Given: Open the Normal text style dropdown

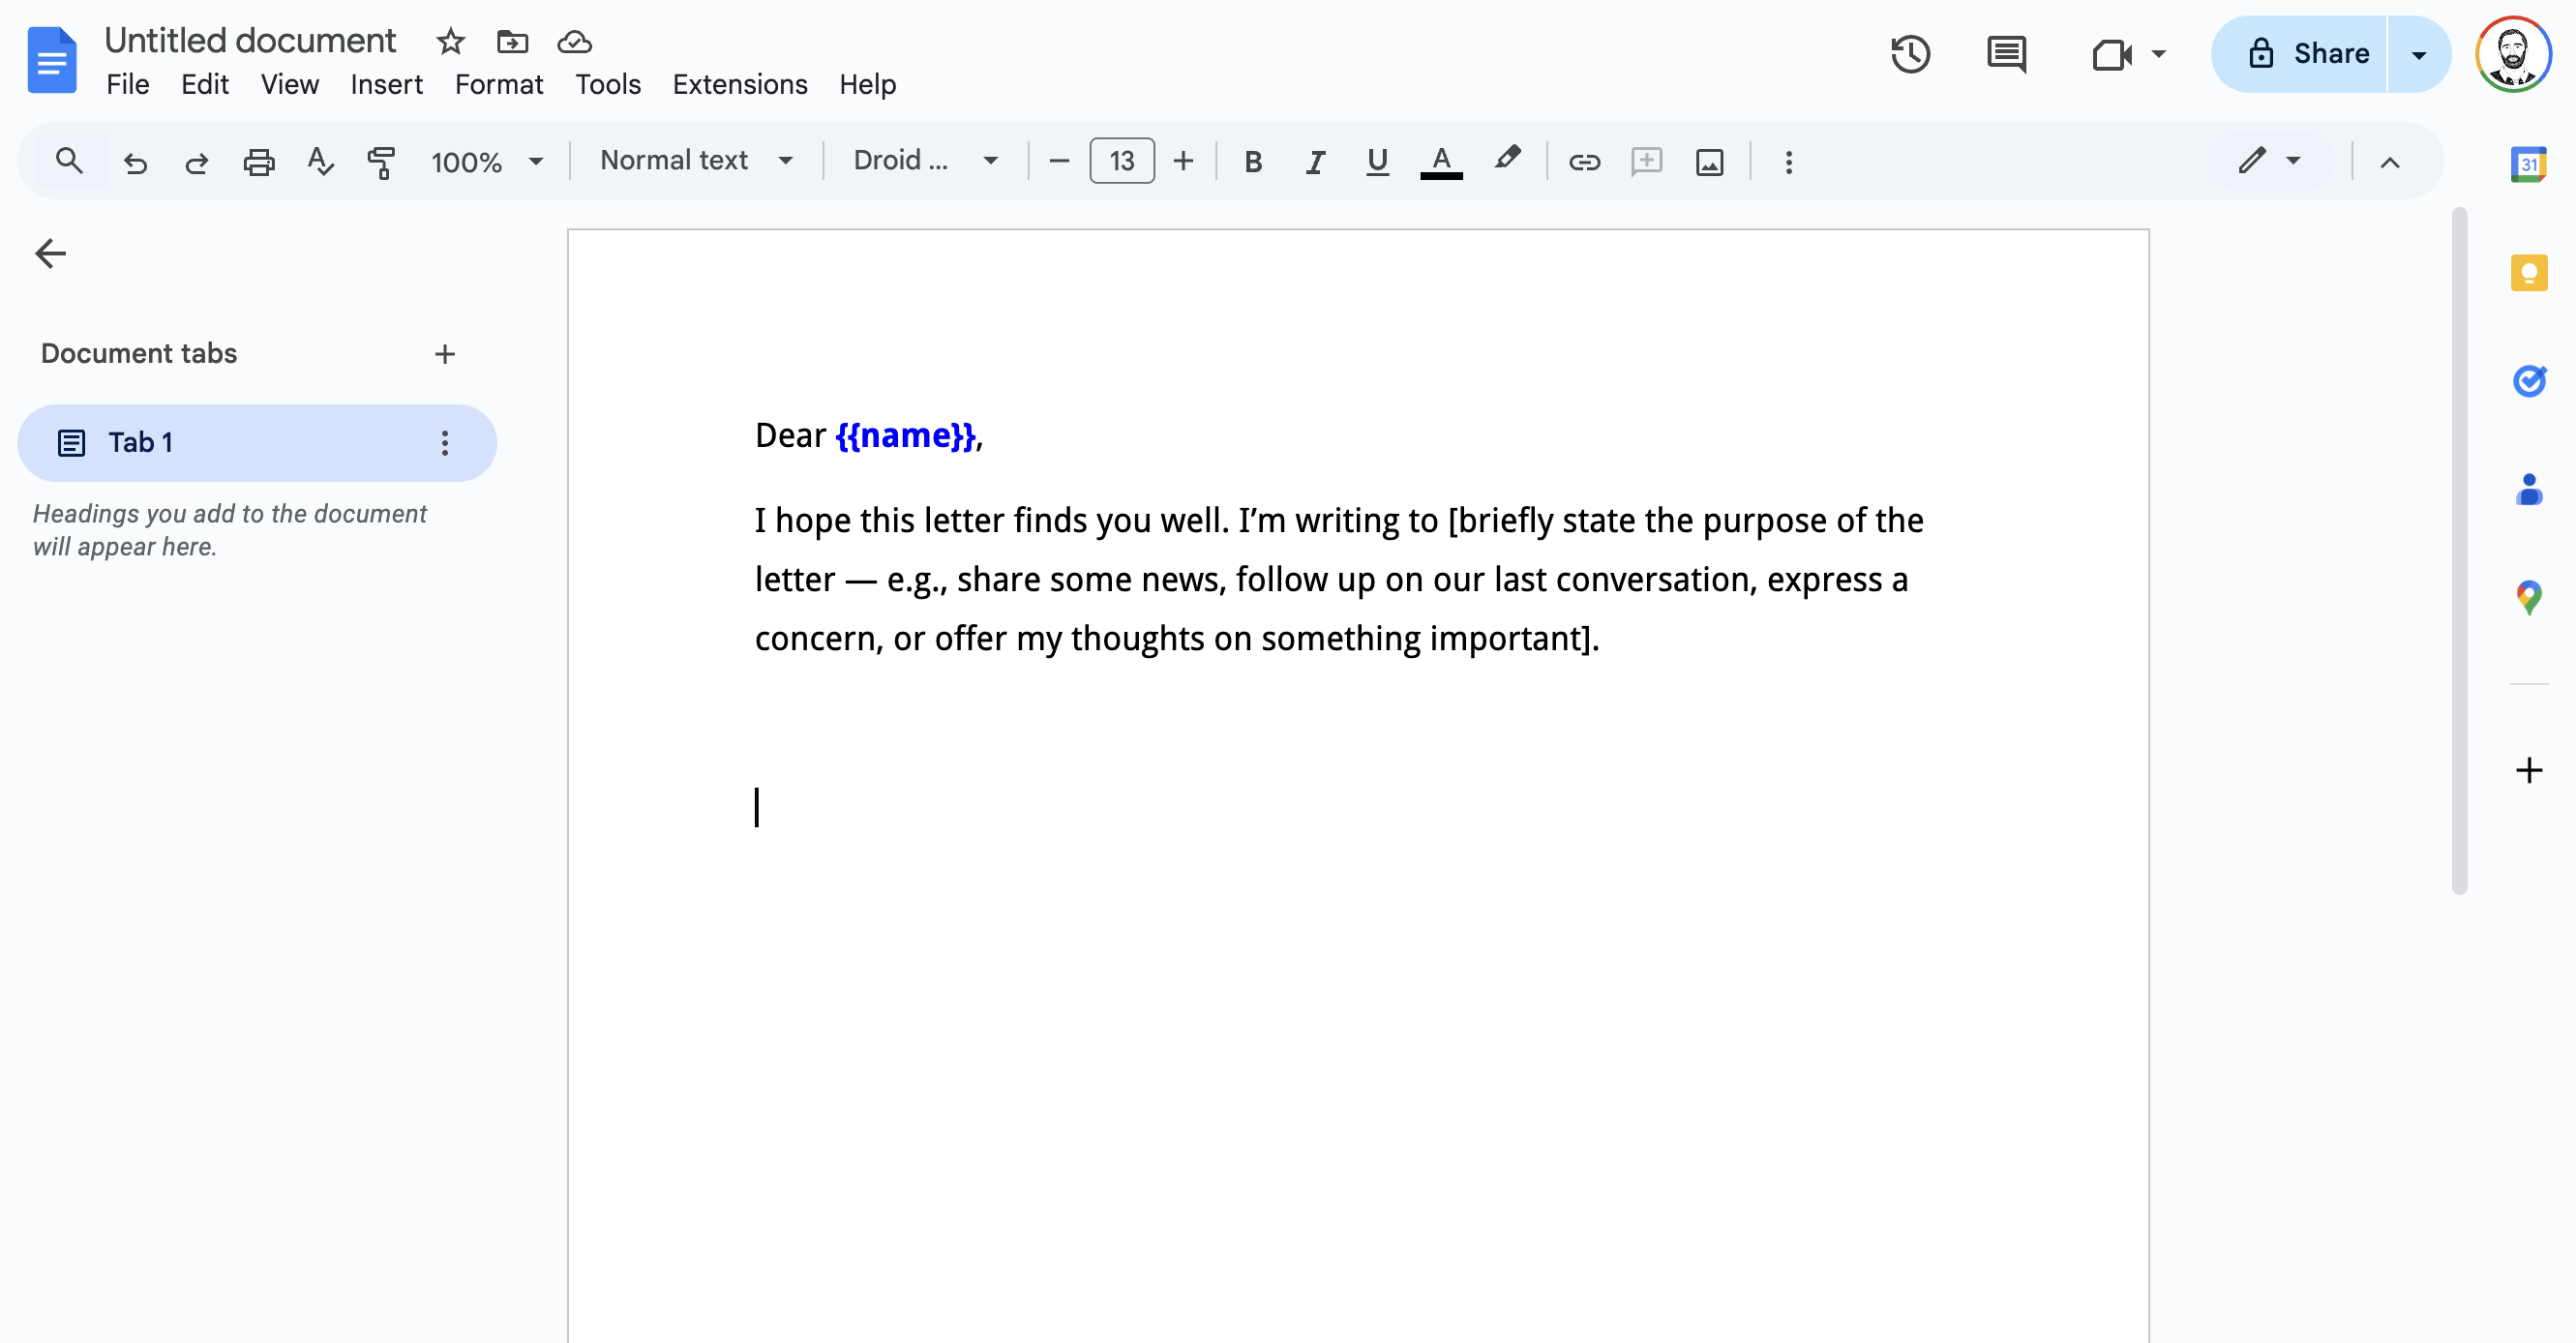Looking at the screenshot, I should click(x=696, y=161).
